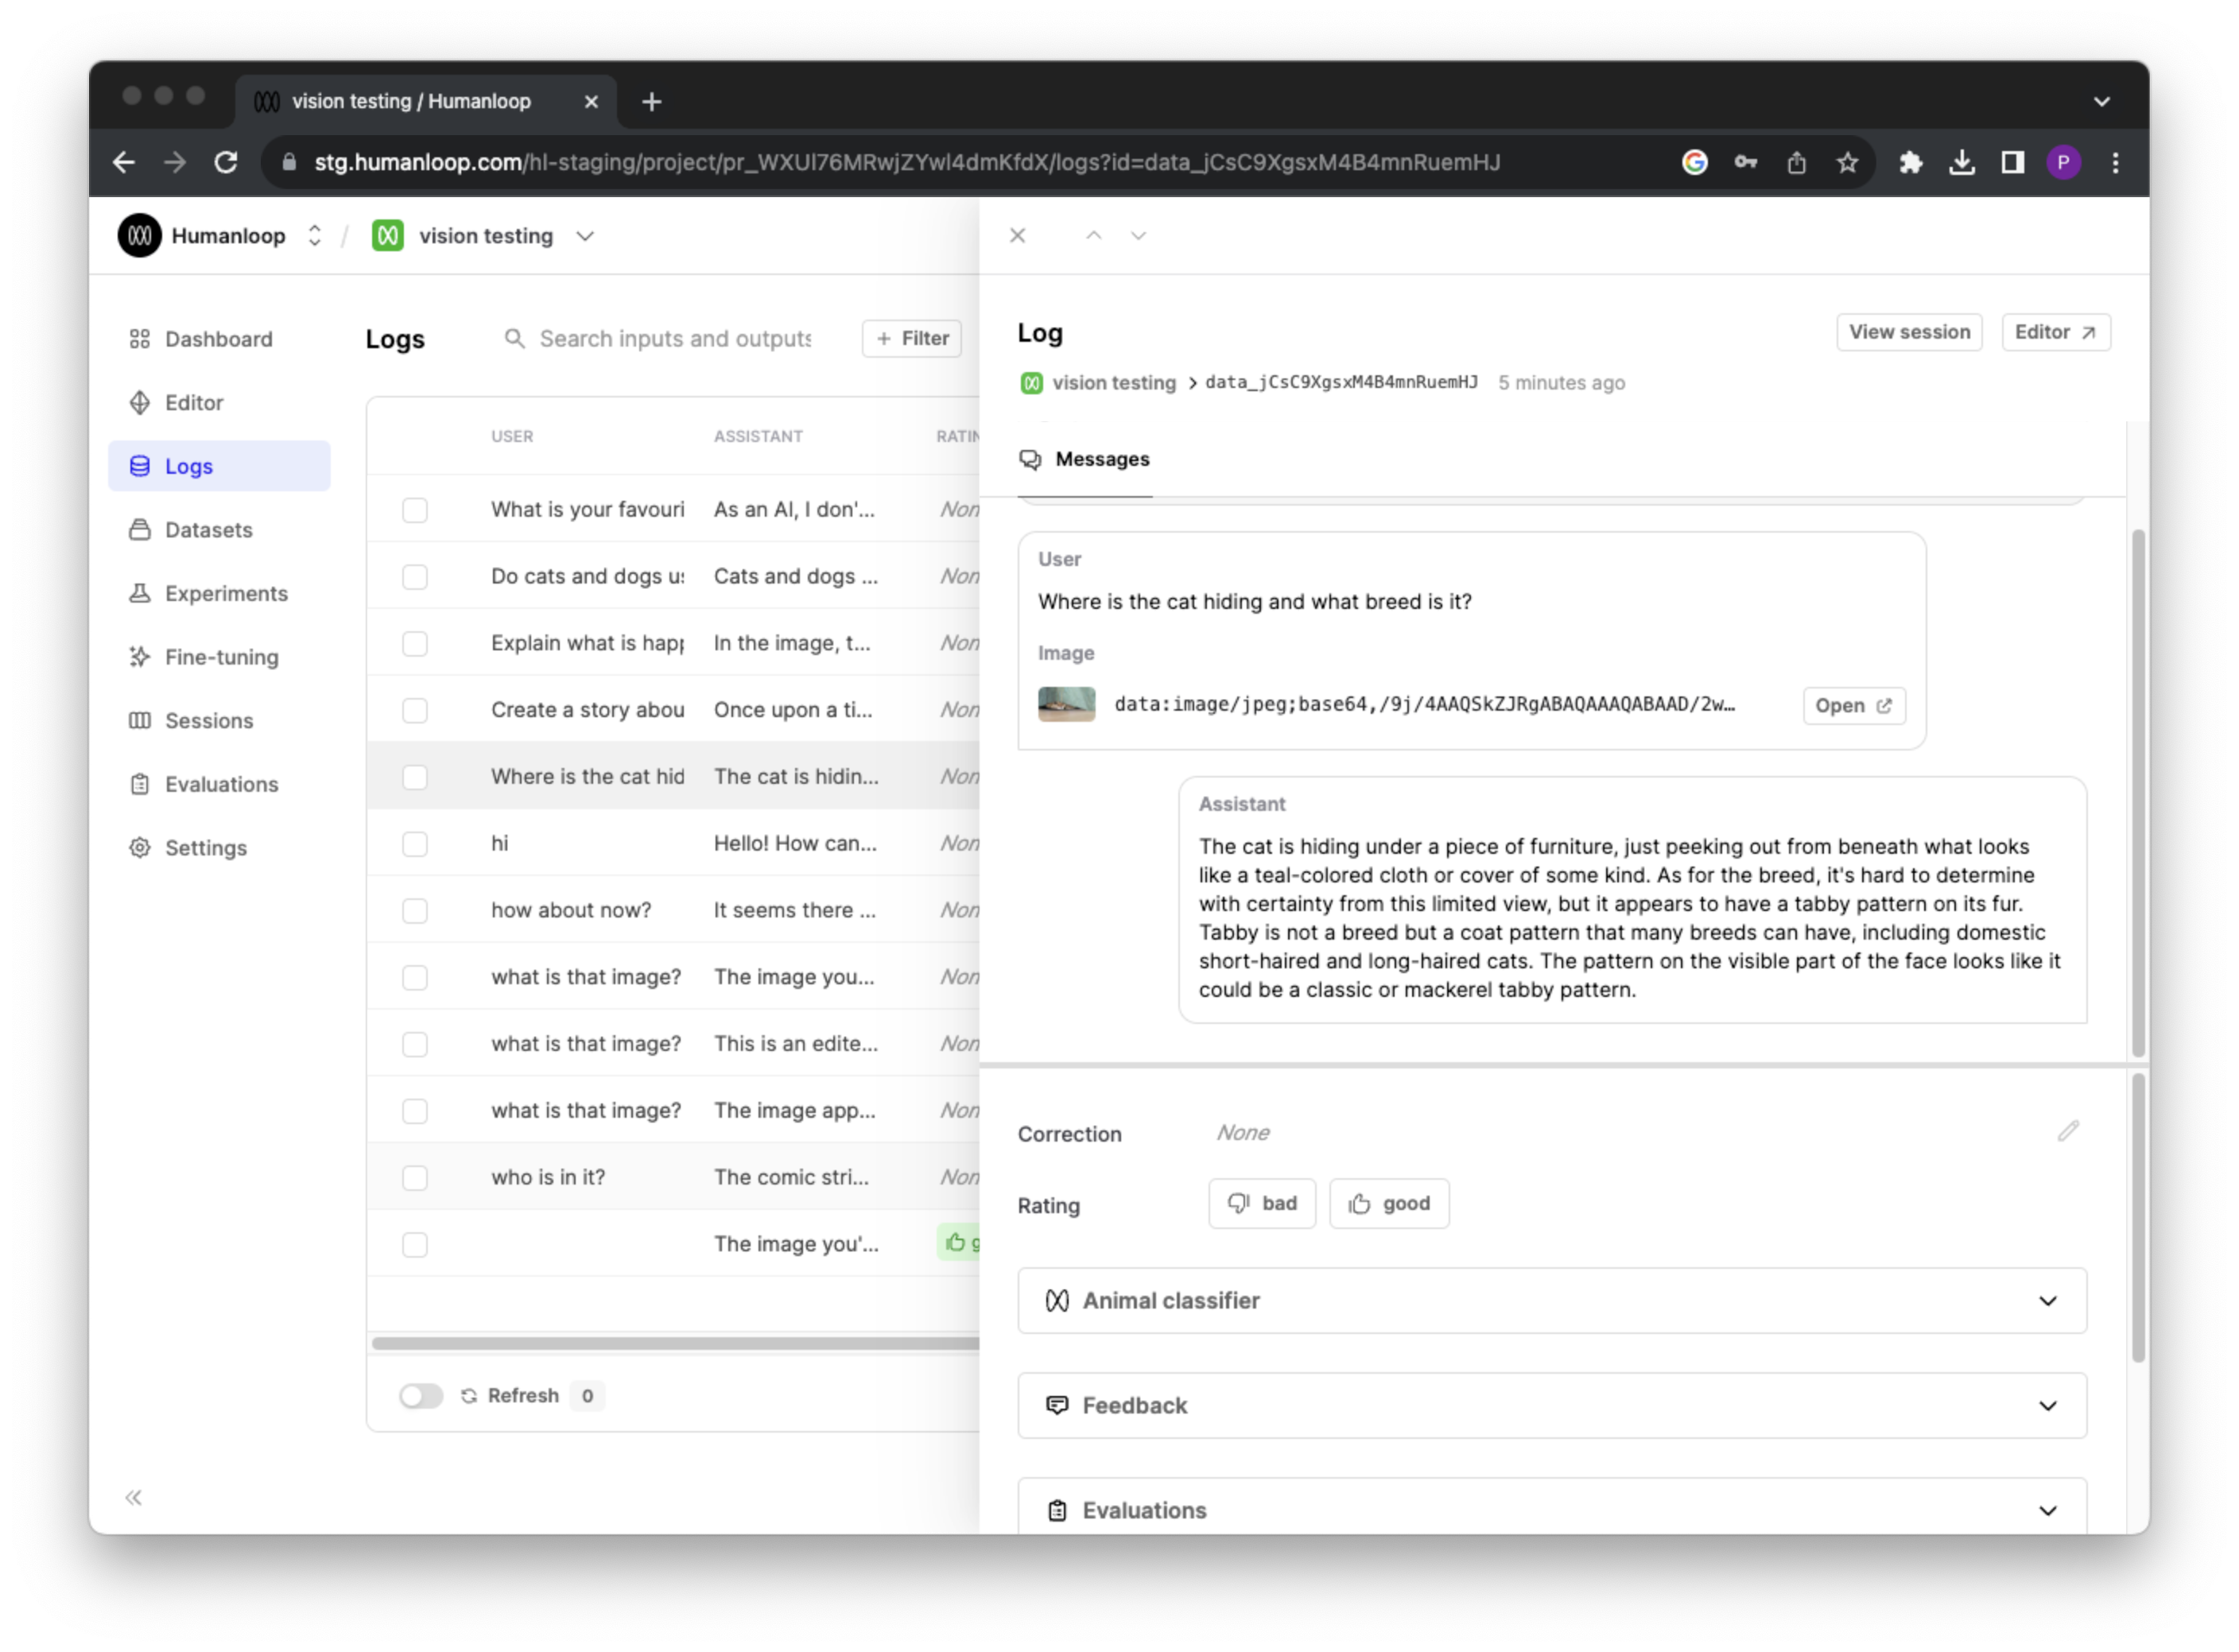The image size is (2239, 1652).
Task: Select the Messages tab
Action: (x=1085, y=460)
